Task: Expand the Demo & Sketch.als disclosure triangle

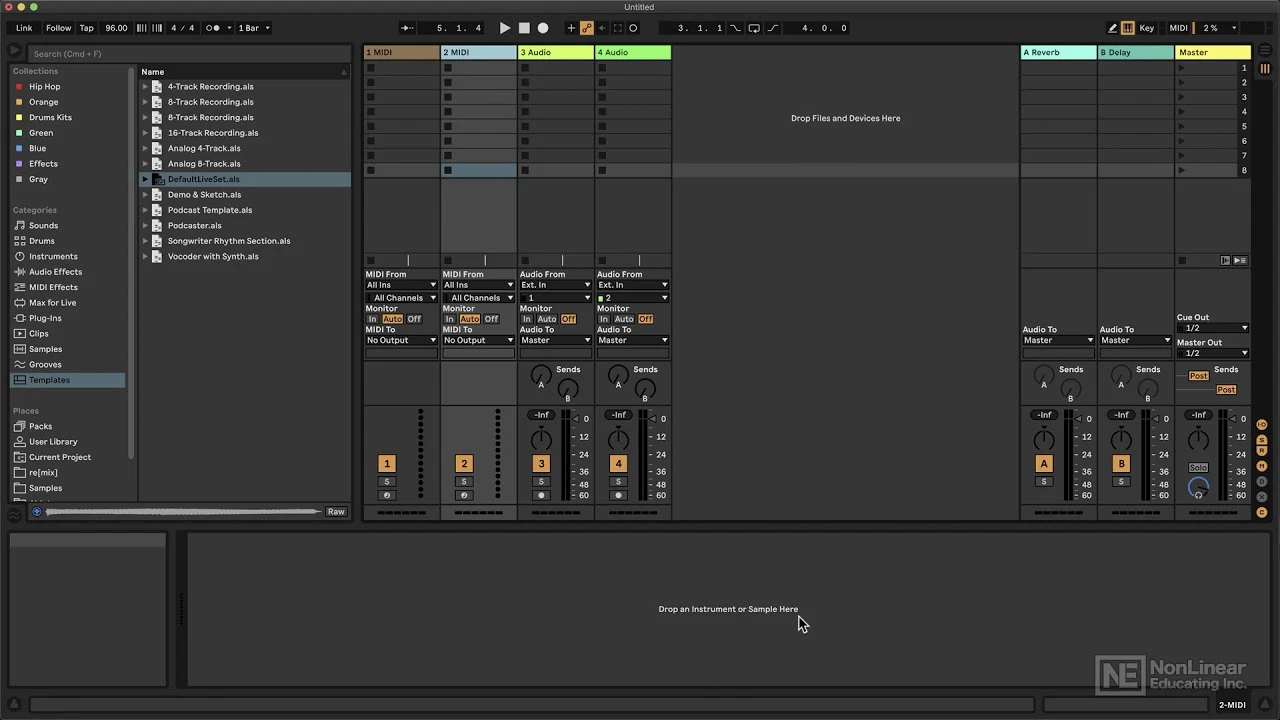Action: tap(145, 194)
